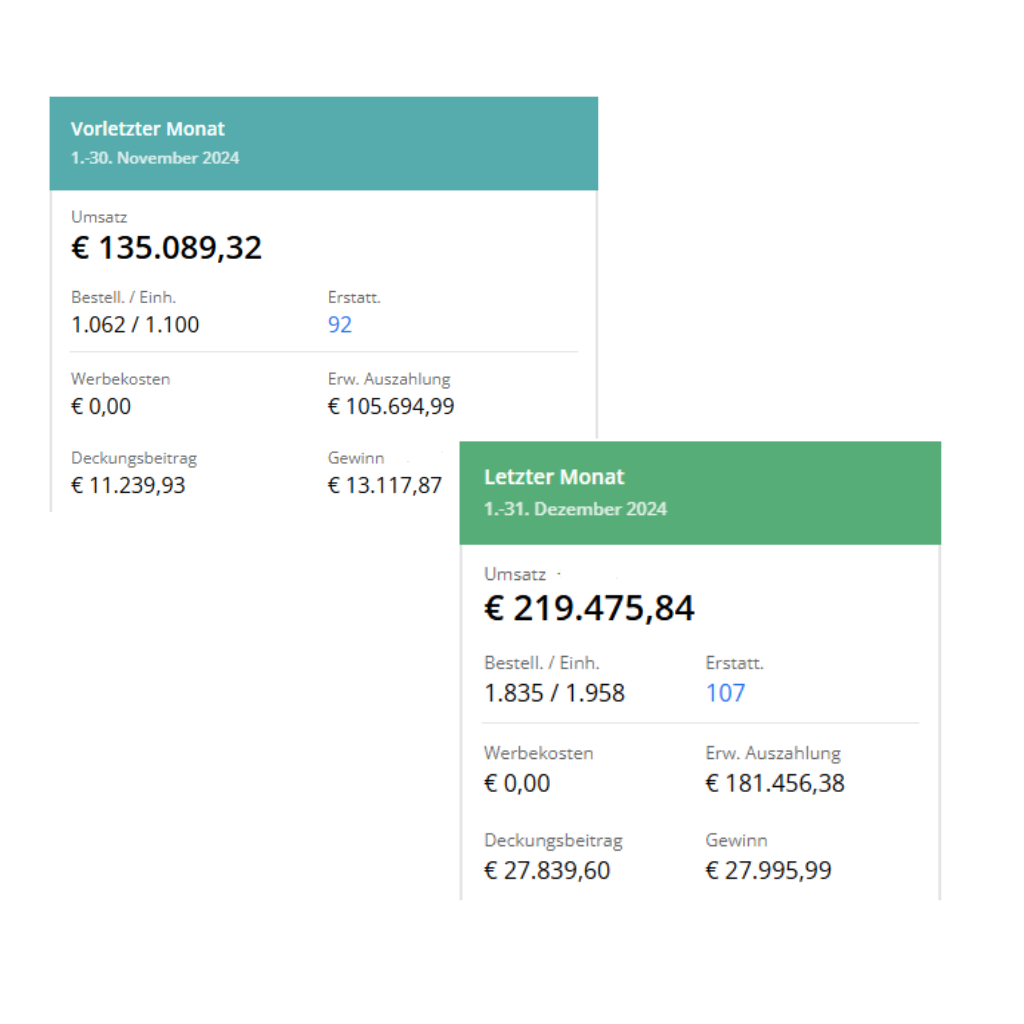Image resolution: width=1024 pixels, height=1024 pixels.
Task: Click December Erw. Auszahlung € 181.456,38
Action: pyautogui.click(x=775, y=783)
